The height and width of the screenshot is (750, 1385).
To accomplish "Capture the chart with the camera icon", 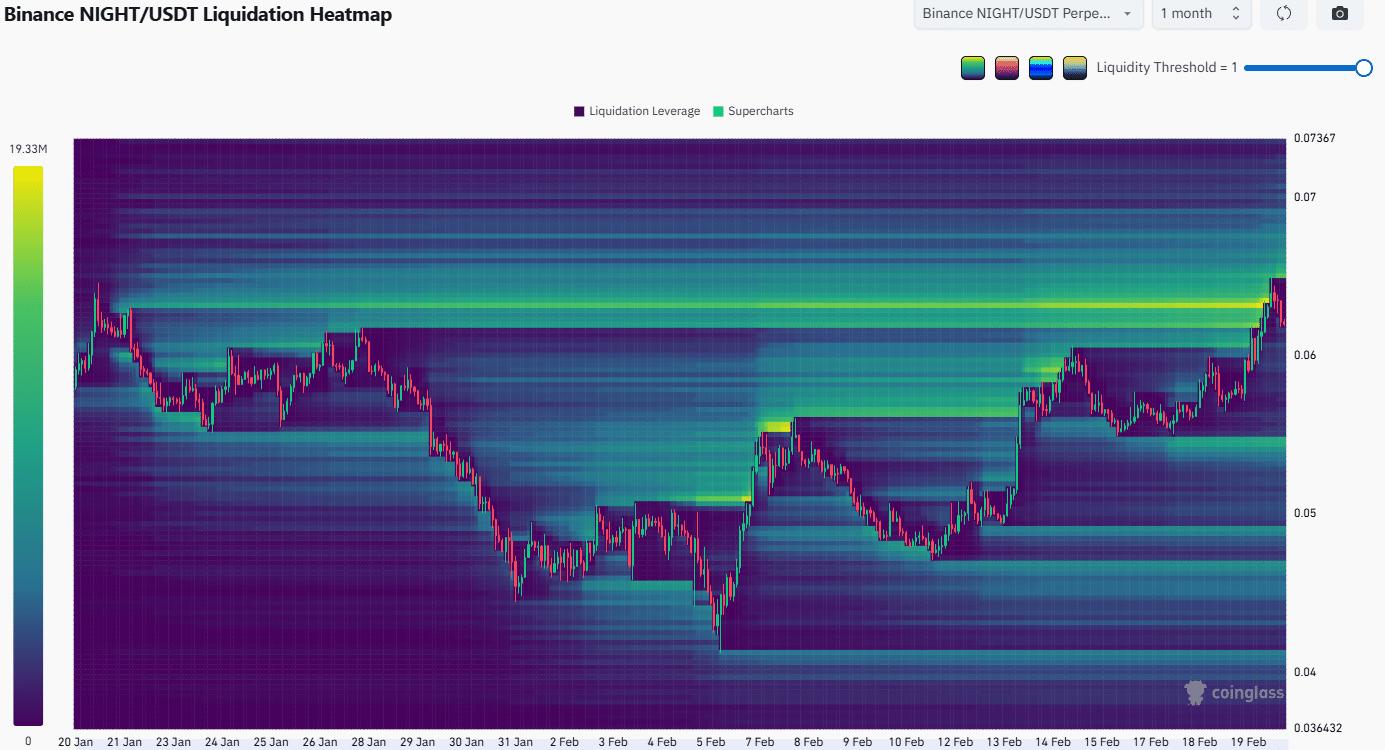I will pos(1339,14).
